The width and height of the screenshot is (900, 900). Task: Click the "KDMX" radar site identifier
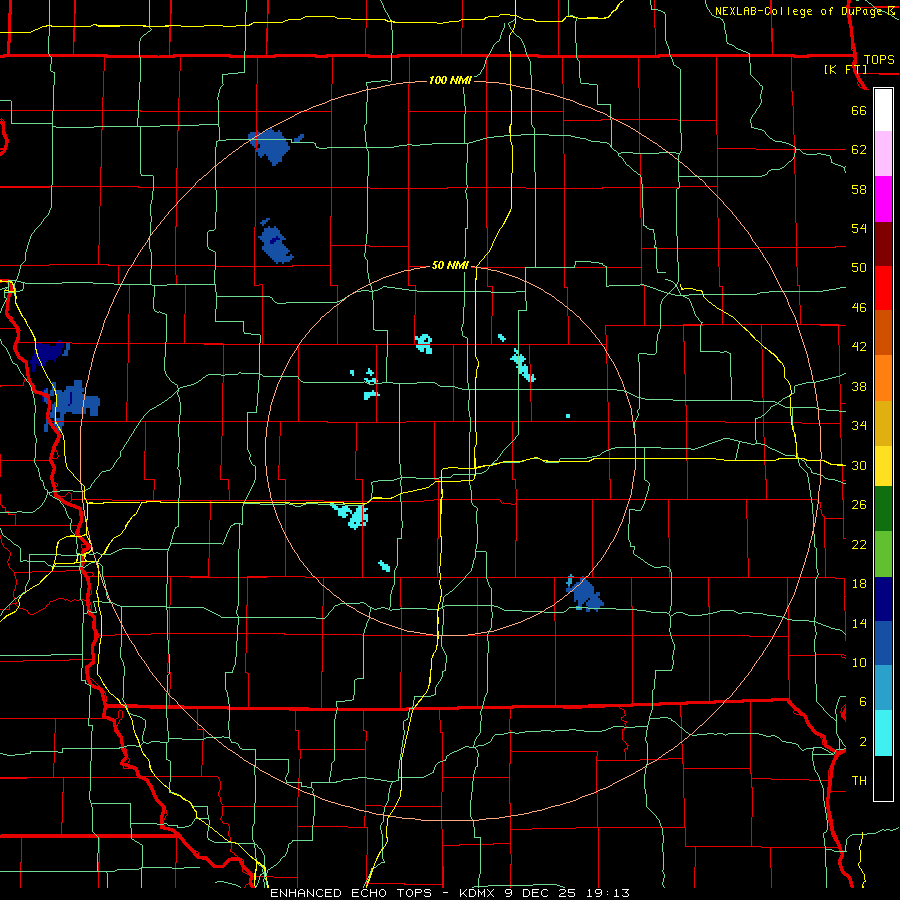coord(477,893)
